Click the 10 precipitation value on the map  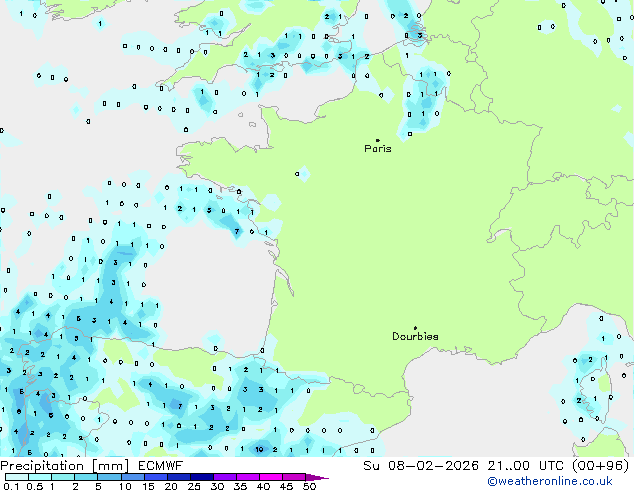coord(259,449)
